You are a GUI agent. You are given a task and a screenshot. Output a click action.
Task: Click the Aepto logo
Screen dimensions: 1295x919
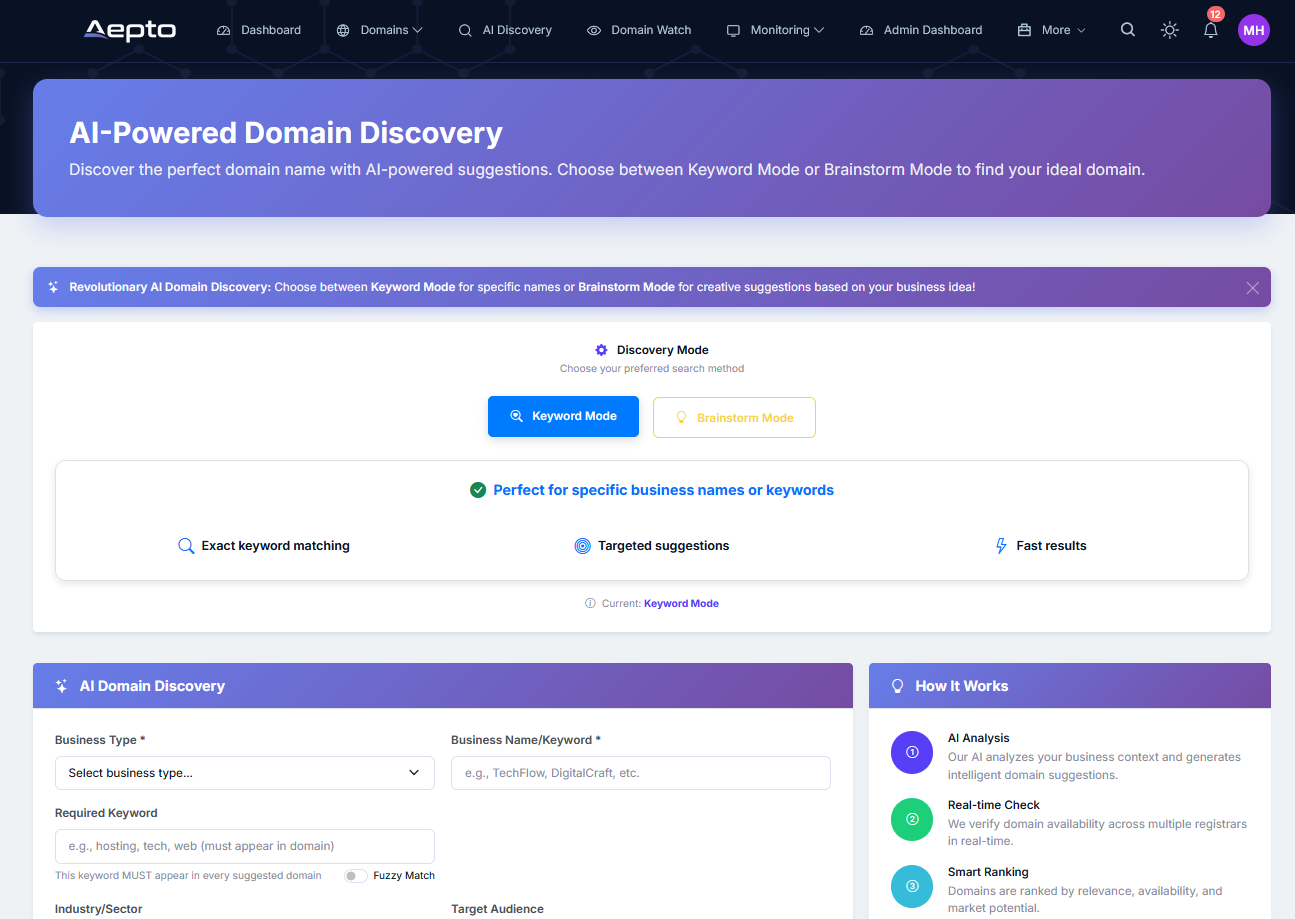(x=129, y=30)
